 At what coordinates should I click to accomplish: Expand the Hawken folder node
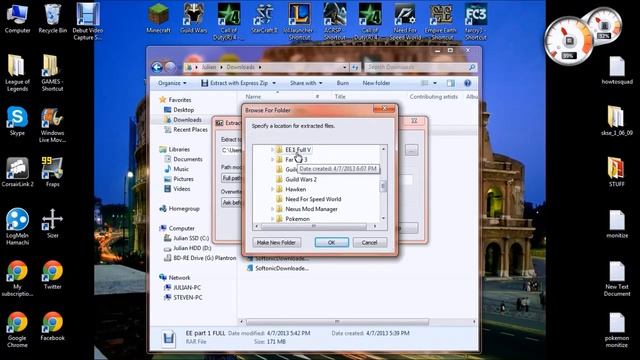(x=272, y=189)
